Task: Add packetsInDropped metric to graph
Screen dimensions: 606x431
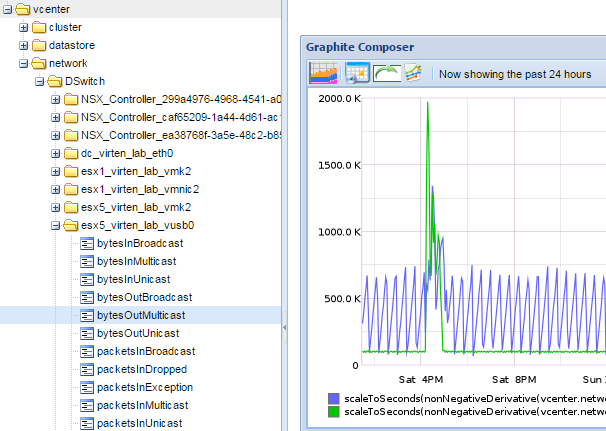Action: click(x=142, y=370)
